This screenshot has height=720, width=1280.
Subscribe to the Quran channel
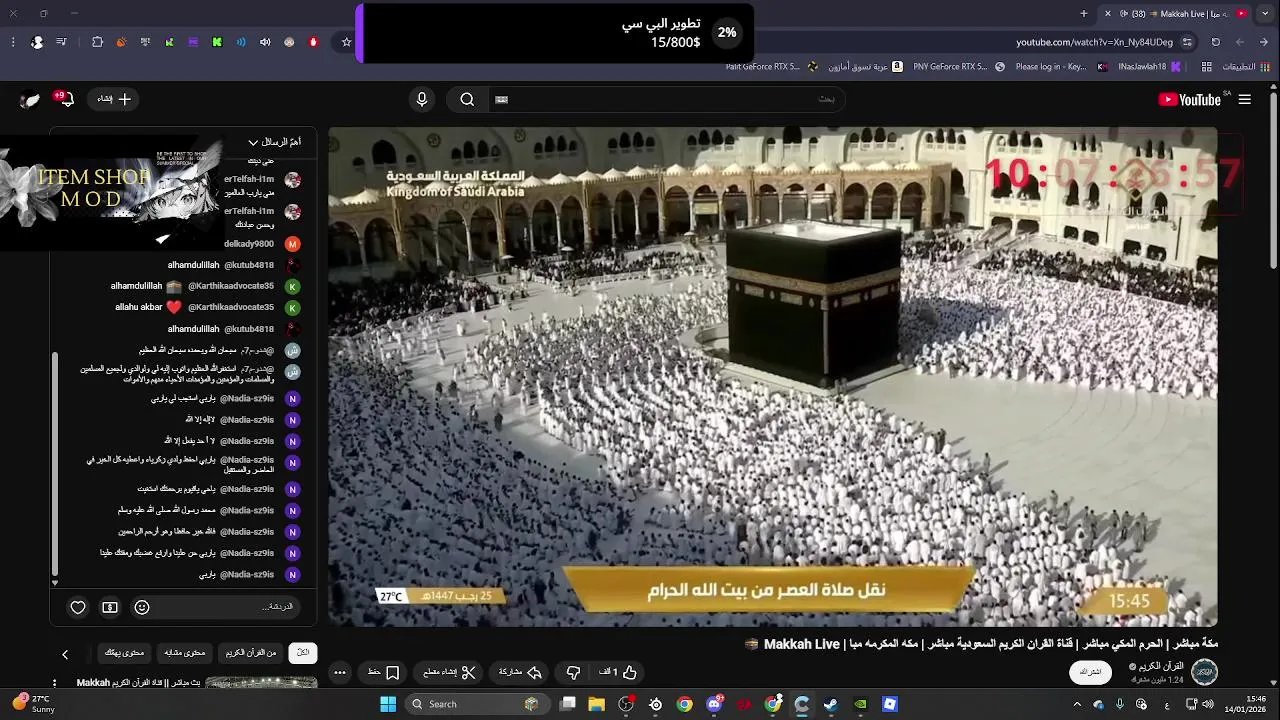point(1091,672)
